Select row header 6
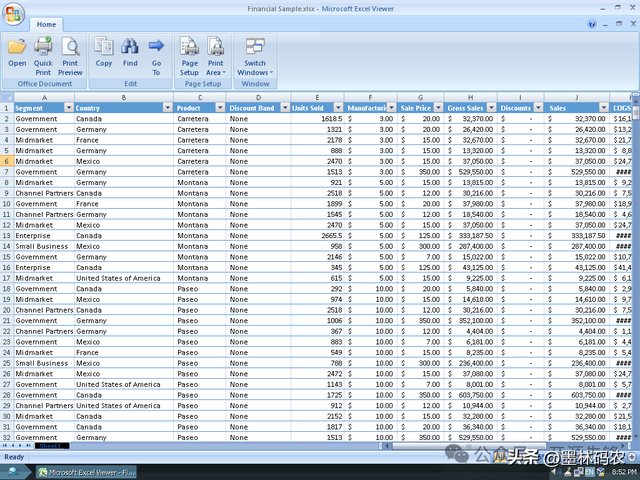This screenshot has height=480, width=640. point(6,161)
